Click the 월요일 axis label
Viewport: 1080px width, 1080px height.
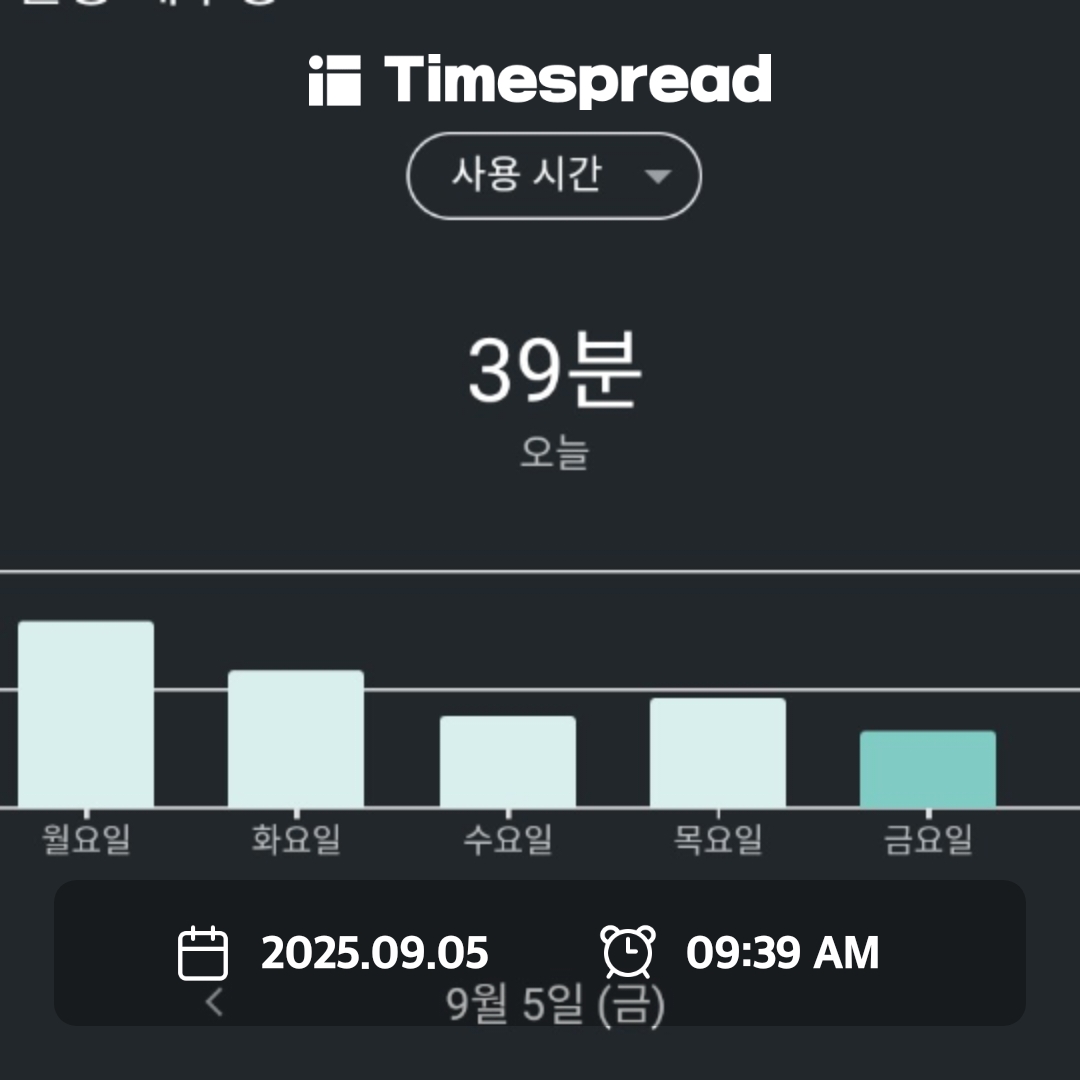pos(86,839)
